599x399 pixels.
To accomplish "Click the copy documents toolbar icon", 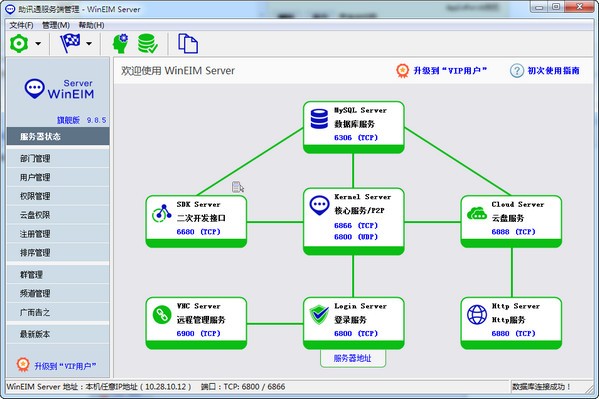I will [x=188, y=43].
